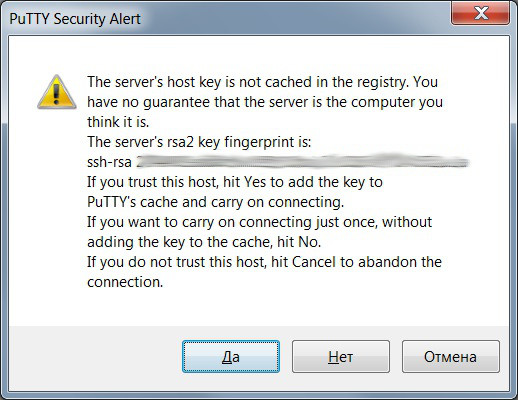Click the 'rsa2 key fingerprint is:' line
518x400 pixels.
[199, 142]
